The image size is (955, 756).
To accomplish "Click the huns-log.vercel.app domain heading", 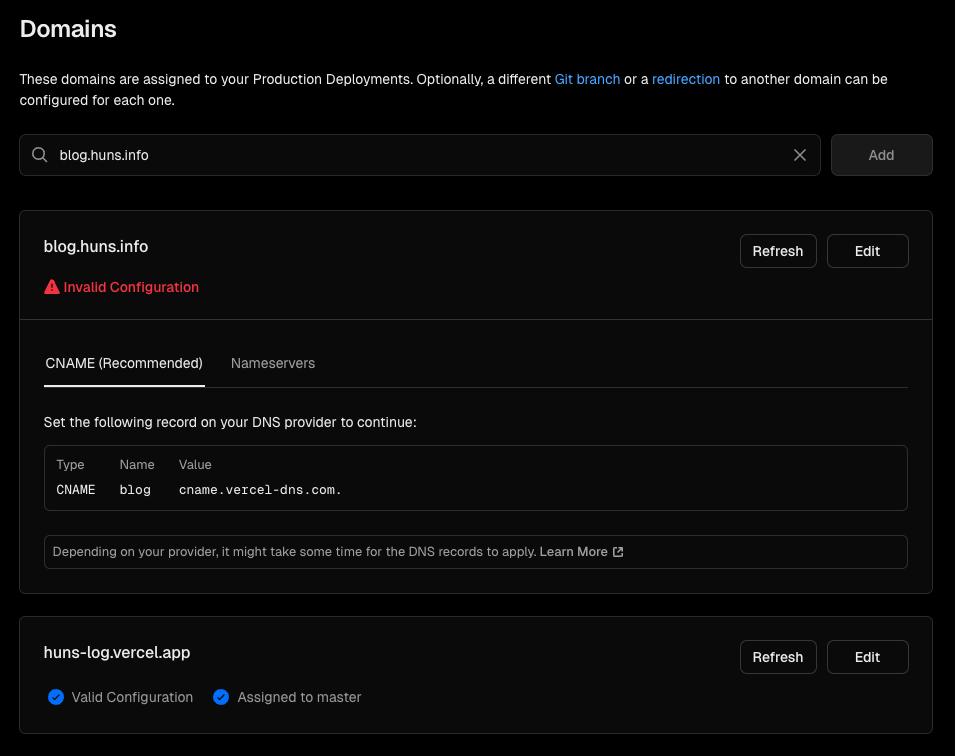I will pos(117,652).
